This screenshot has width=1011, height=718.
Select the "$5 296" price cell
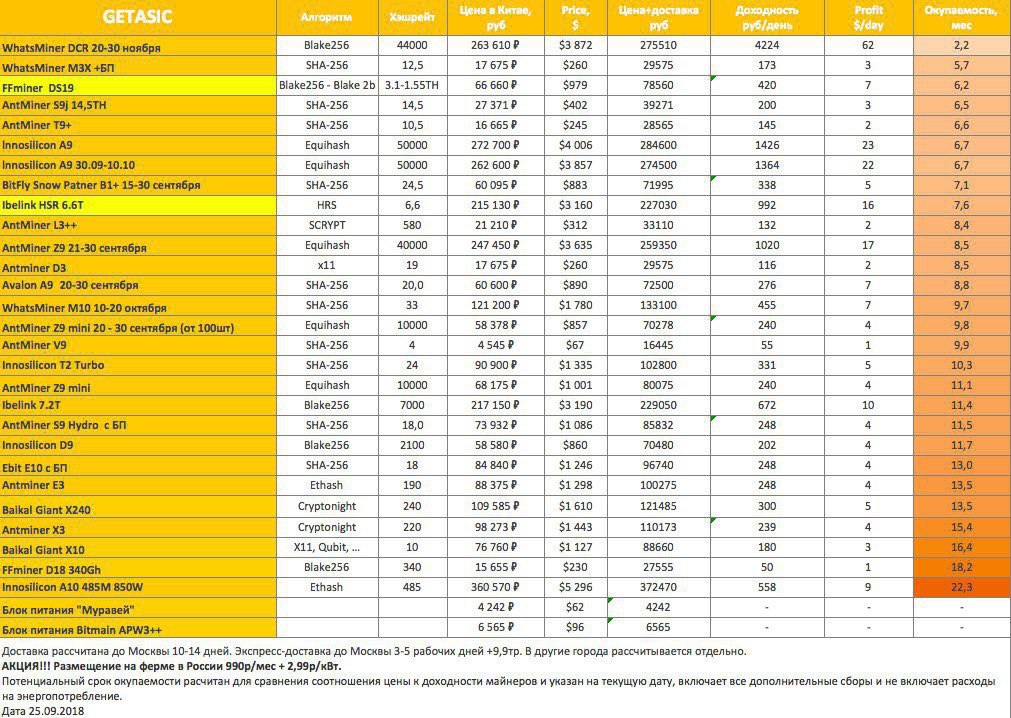pyautogui.click(x=575, y=587)
